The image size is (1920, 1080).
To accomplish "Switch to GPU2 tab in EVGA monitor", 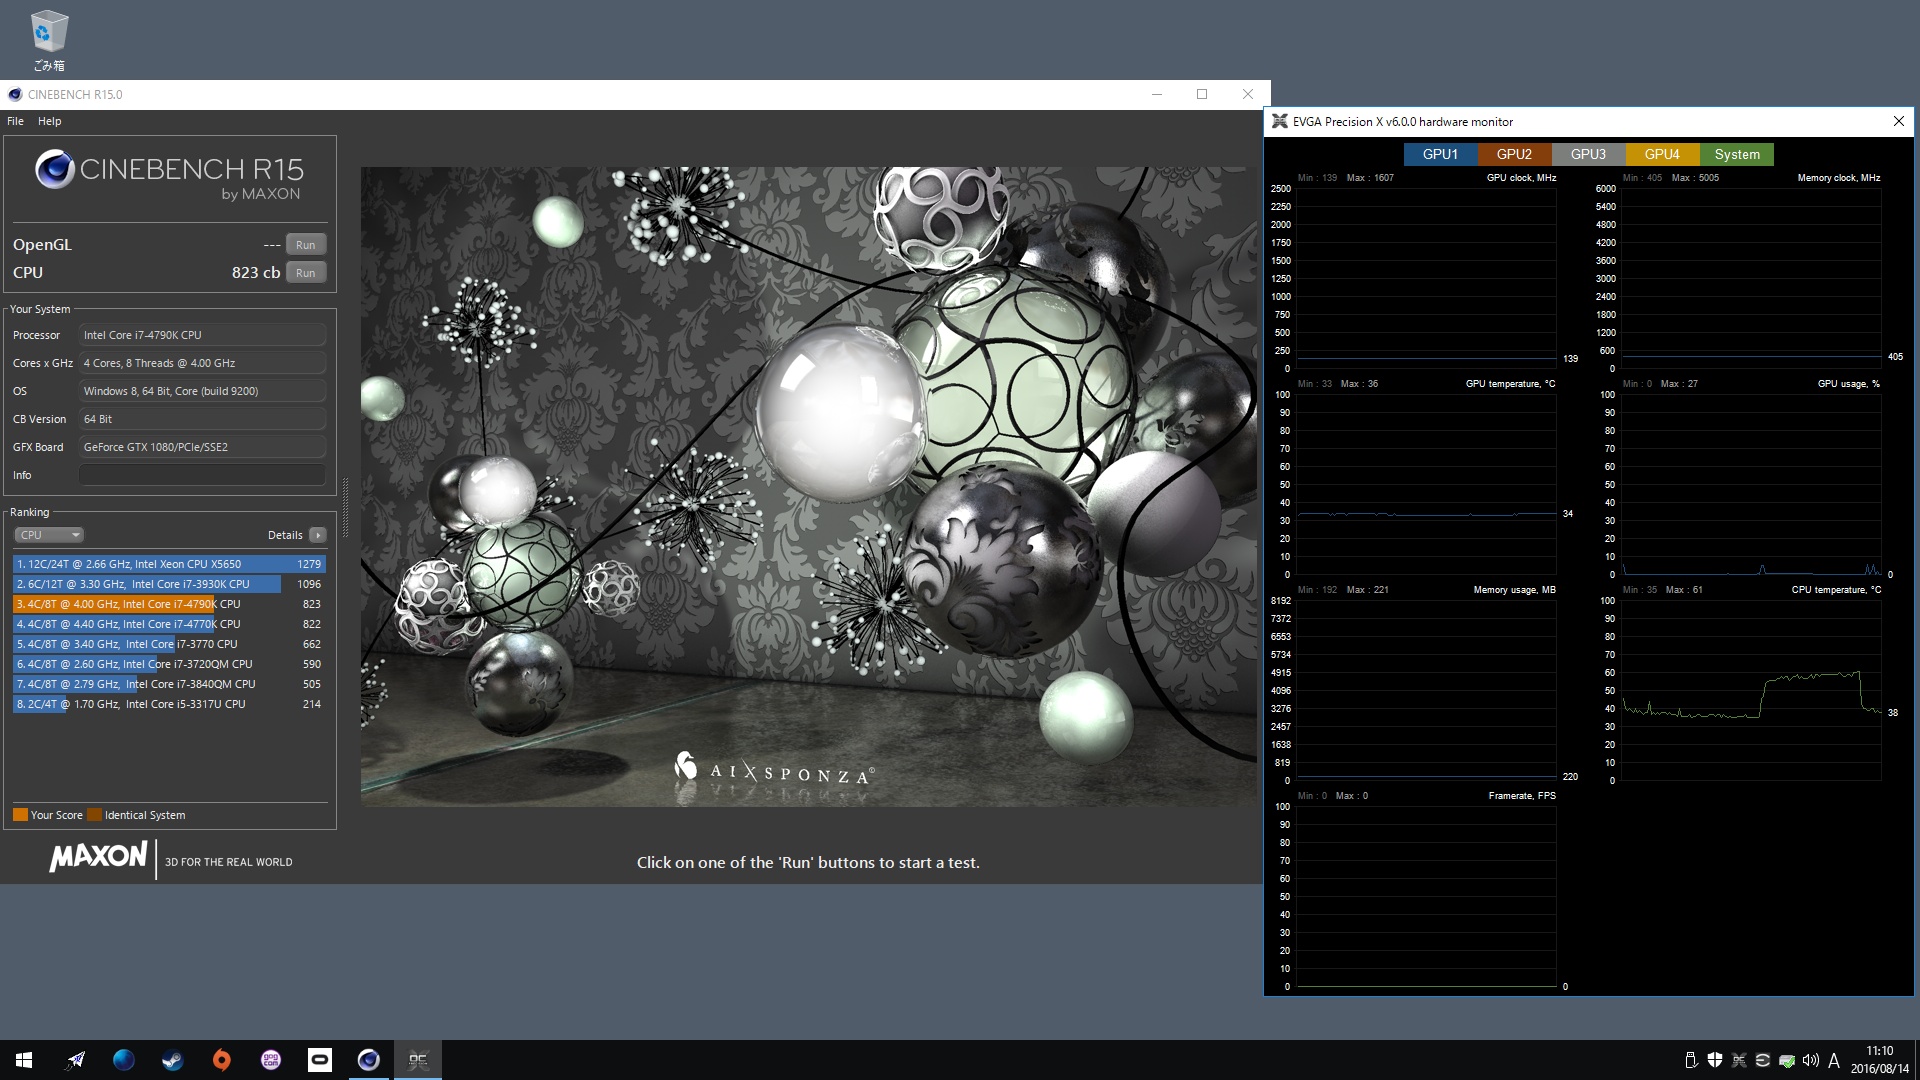I will (x=1514, y=154).
